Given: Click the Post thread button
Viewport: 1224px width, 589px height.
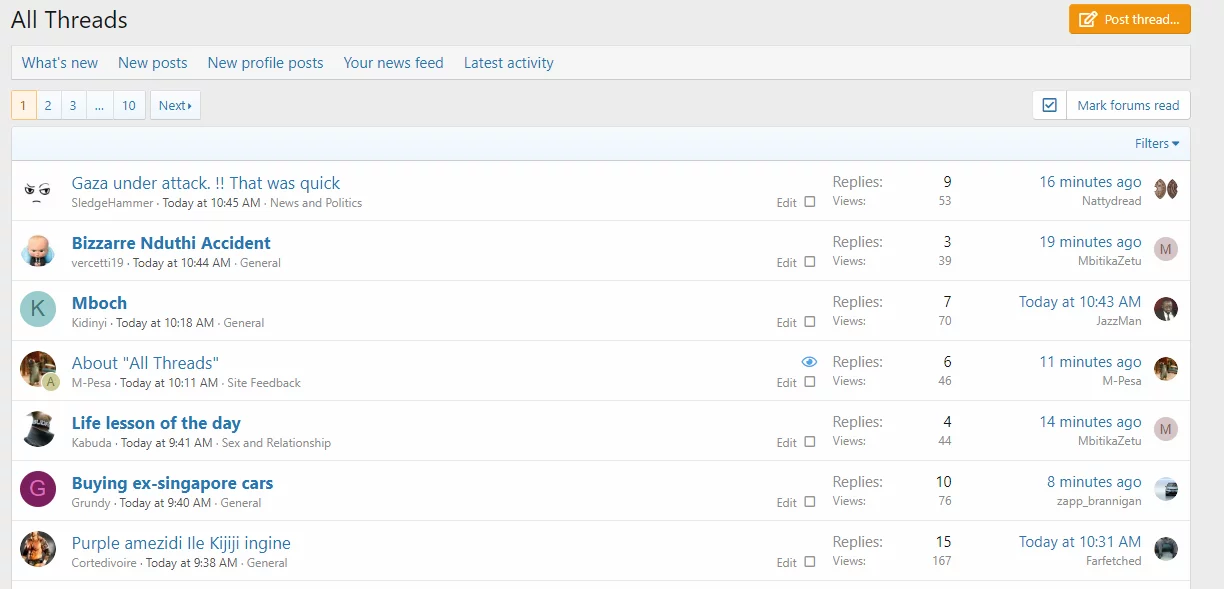Looking at the screenshot, I should tap(1129, 19).
